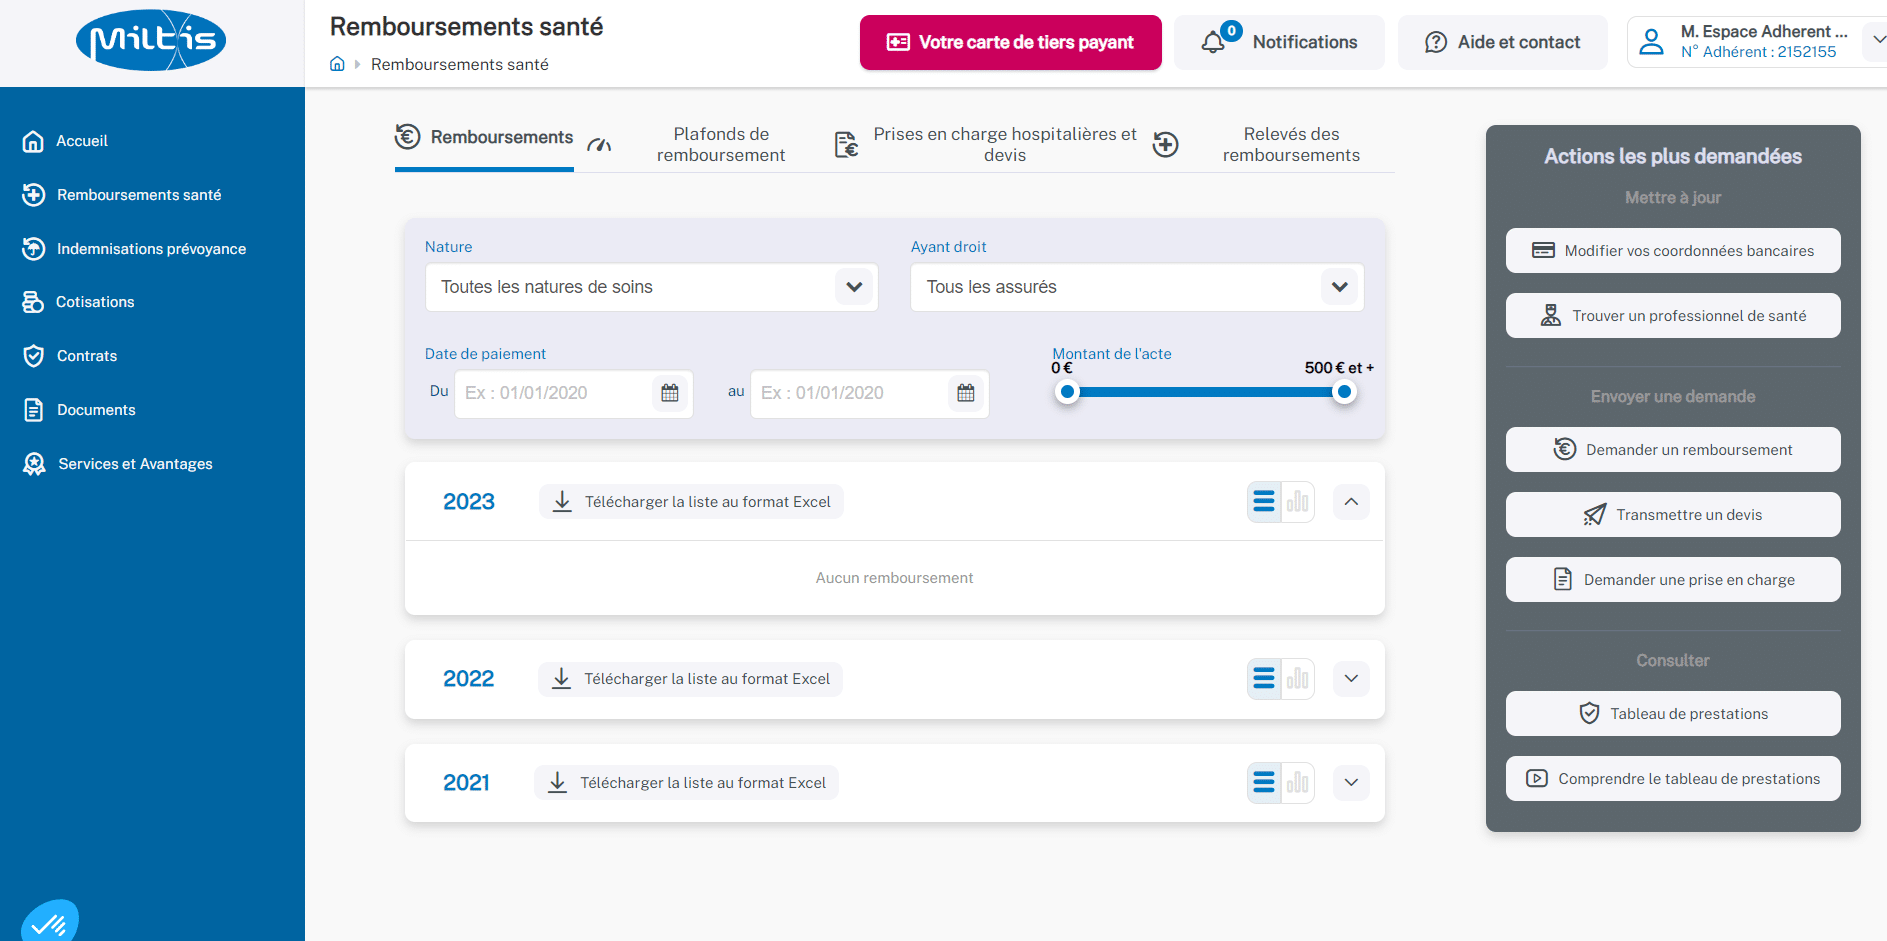This screenshot has width=1887, height=941.
Task: Switch 2023 section to list view
Action: tap(1264, 502)
